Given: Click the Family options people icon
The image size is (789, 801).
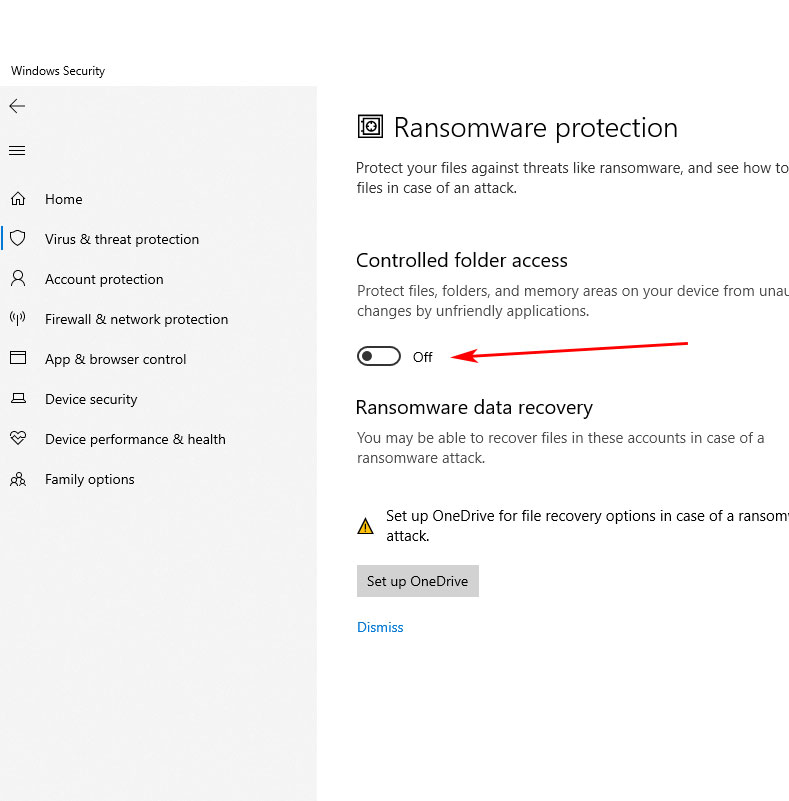Looking at the screenshot, I should click(x=18, y=479).
